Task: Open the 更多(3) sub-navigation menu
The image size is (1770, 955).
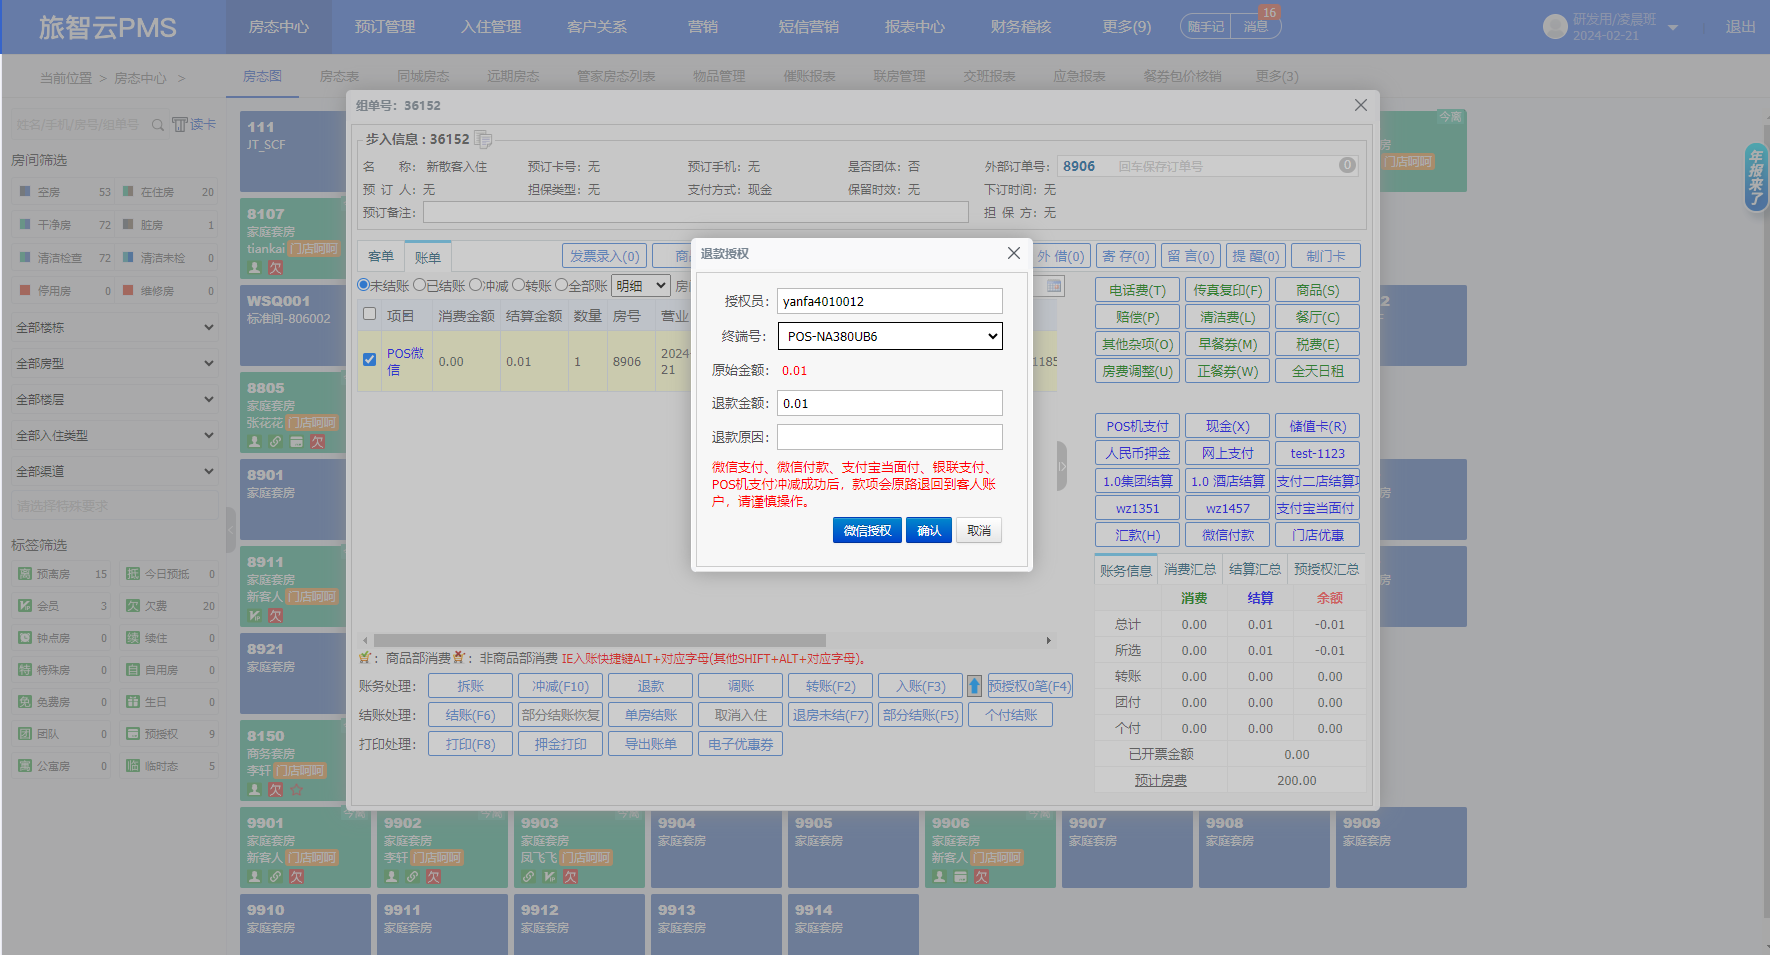Action: click(1277, 76)
